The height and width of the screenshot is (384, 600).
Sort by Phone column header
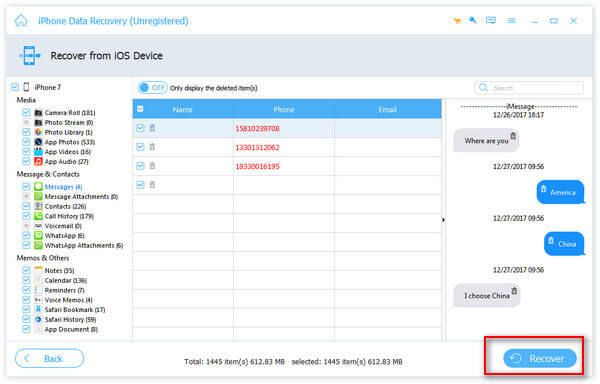[x=284, y=109]
